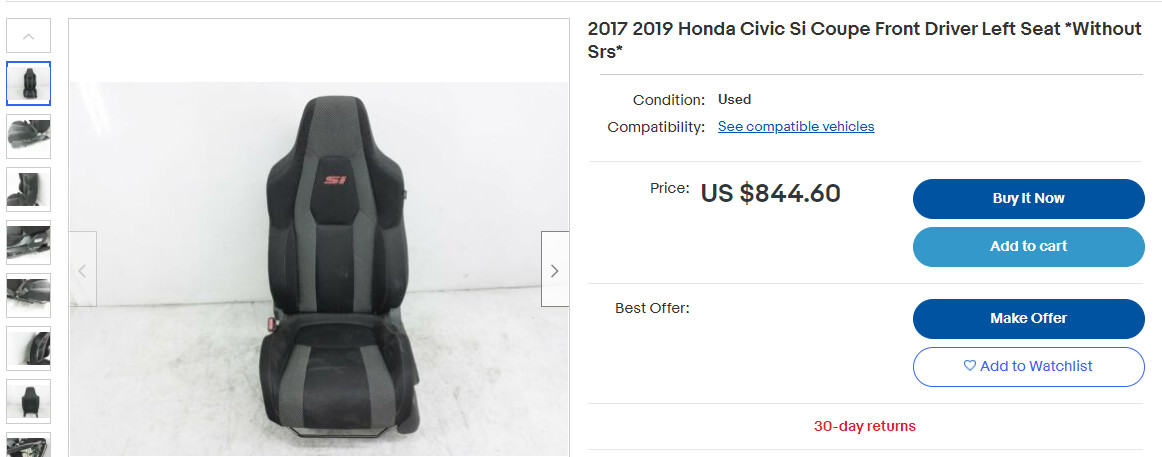Select the third seat thumbnail
The width and height of the screenshot is (1162, 457).
coord(29,190)
